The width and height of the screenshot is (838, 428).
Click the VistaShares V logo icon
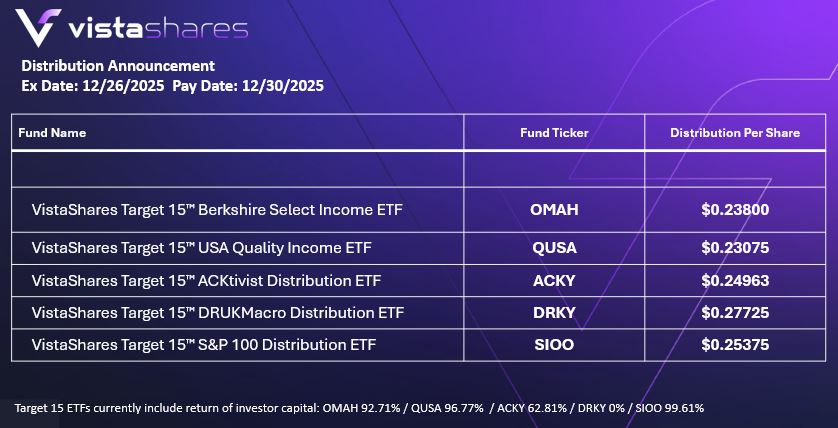[41, 27]
